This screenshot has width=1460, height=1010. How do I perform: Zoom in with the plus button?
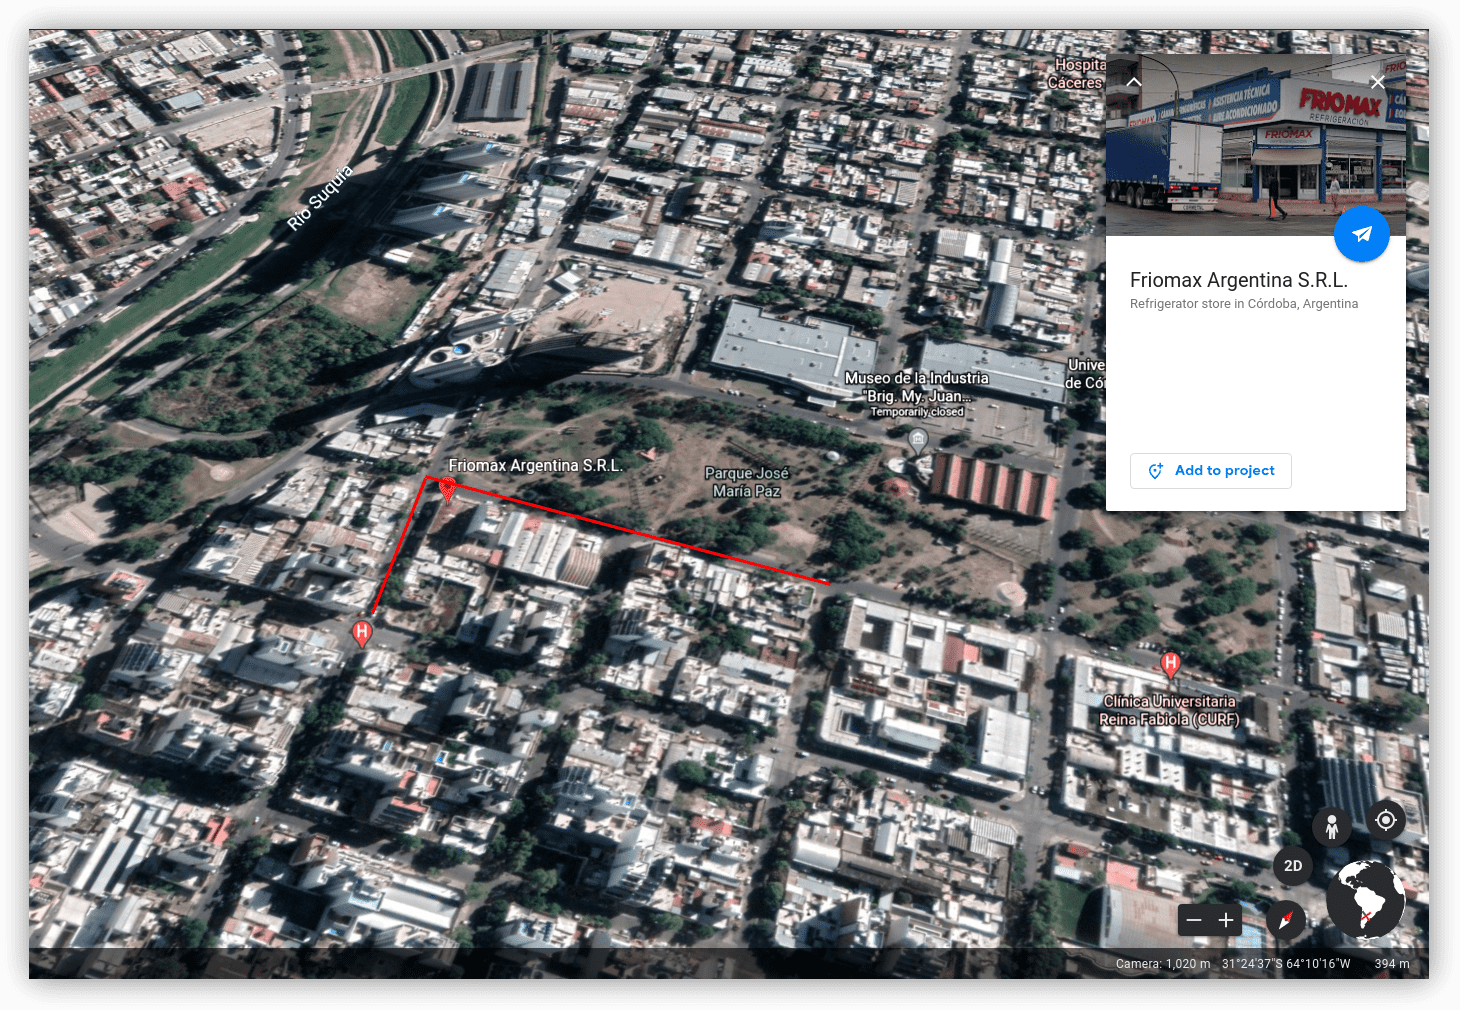[x=1226, y=920]
